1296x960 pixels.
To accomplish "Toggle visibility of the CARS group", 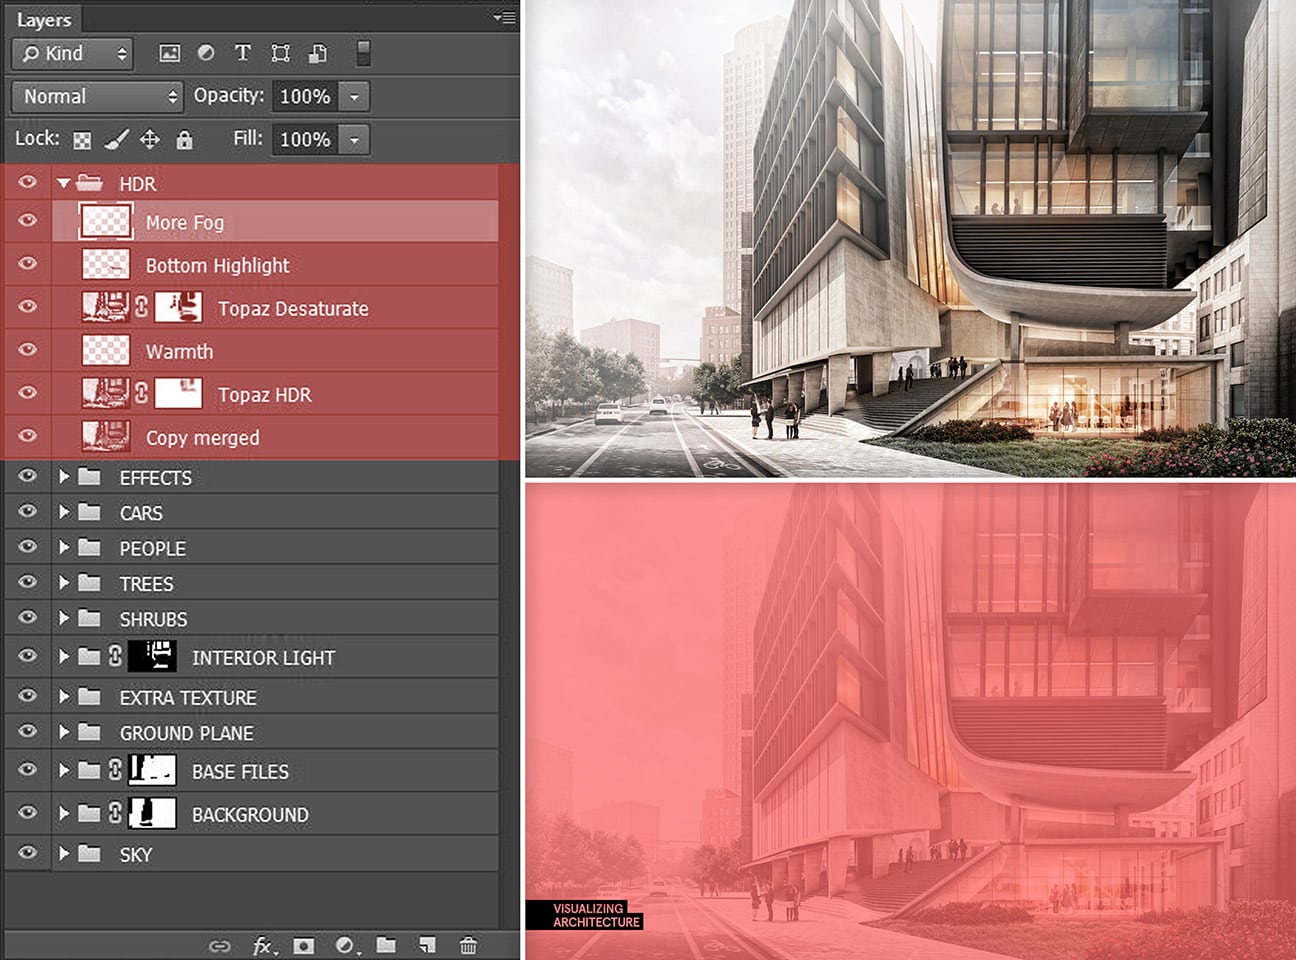I will pyautogui.click(x=27, y=512).
